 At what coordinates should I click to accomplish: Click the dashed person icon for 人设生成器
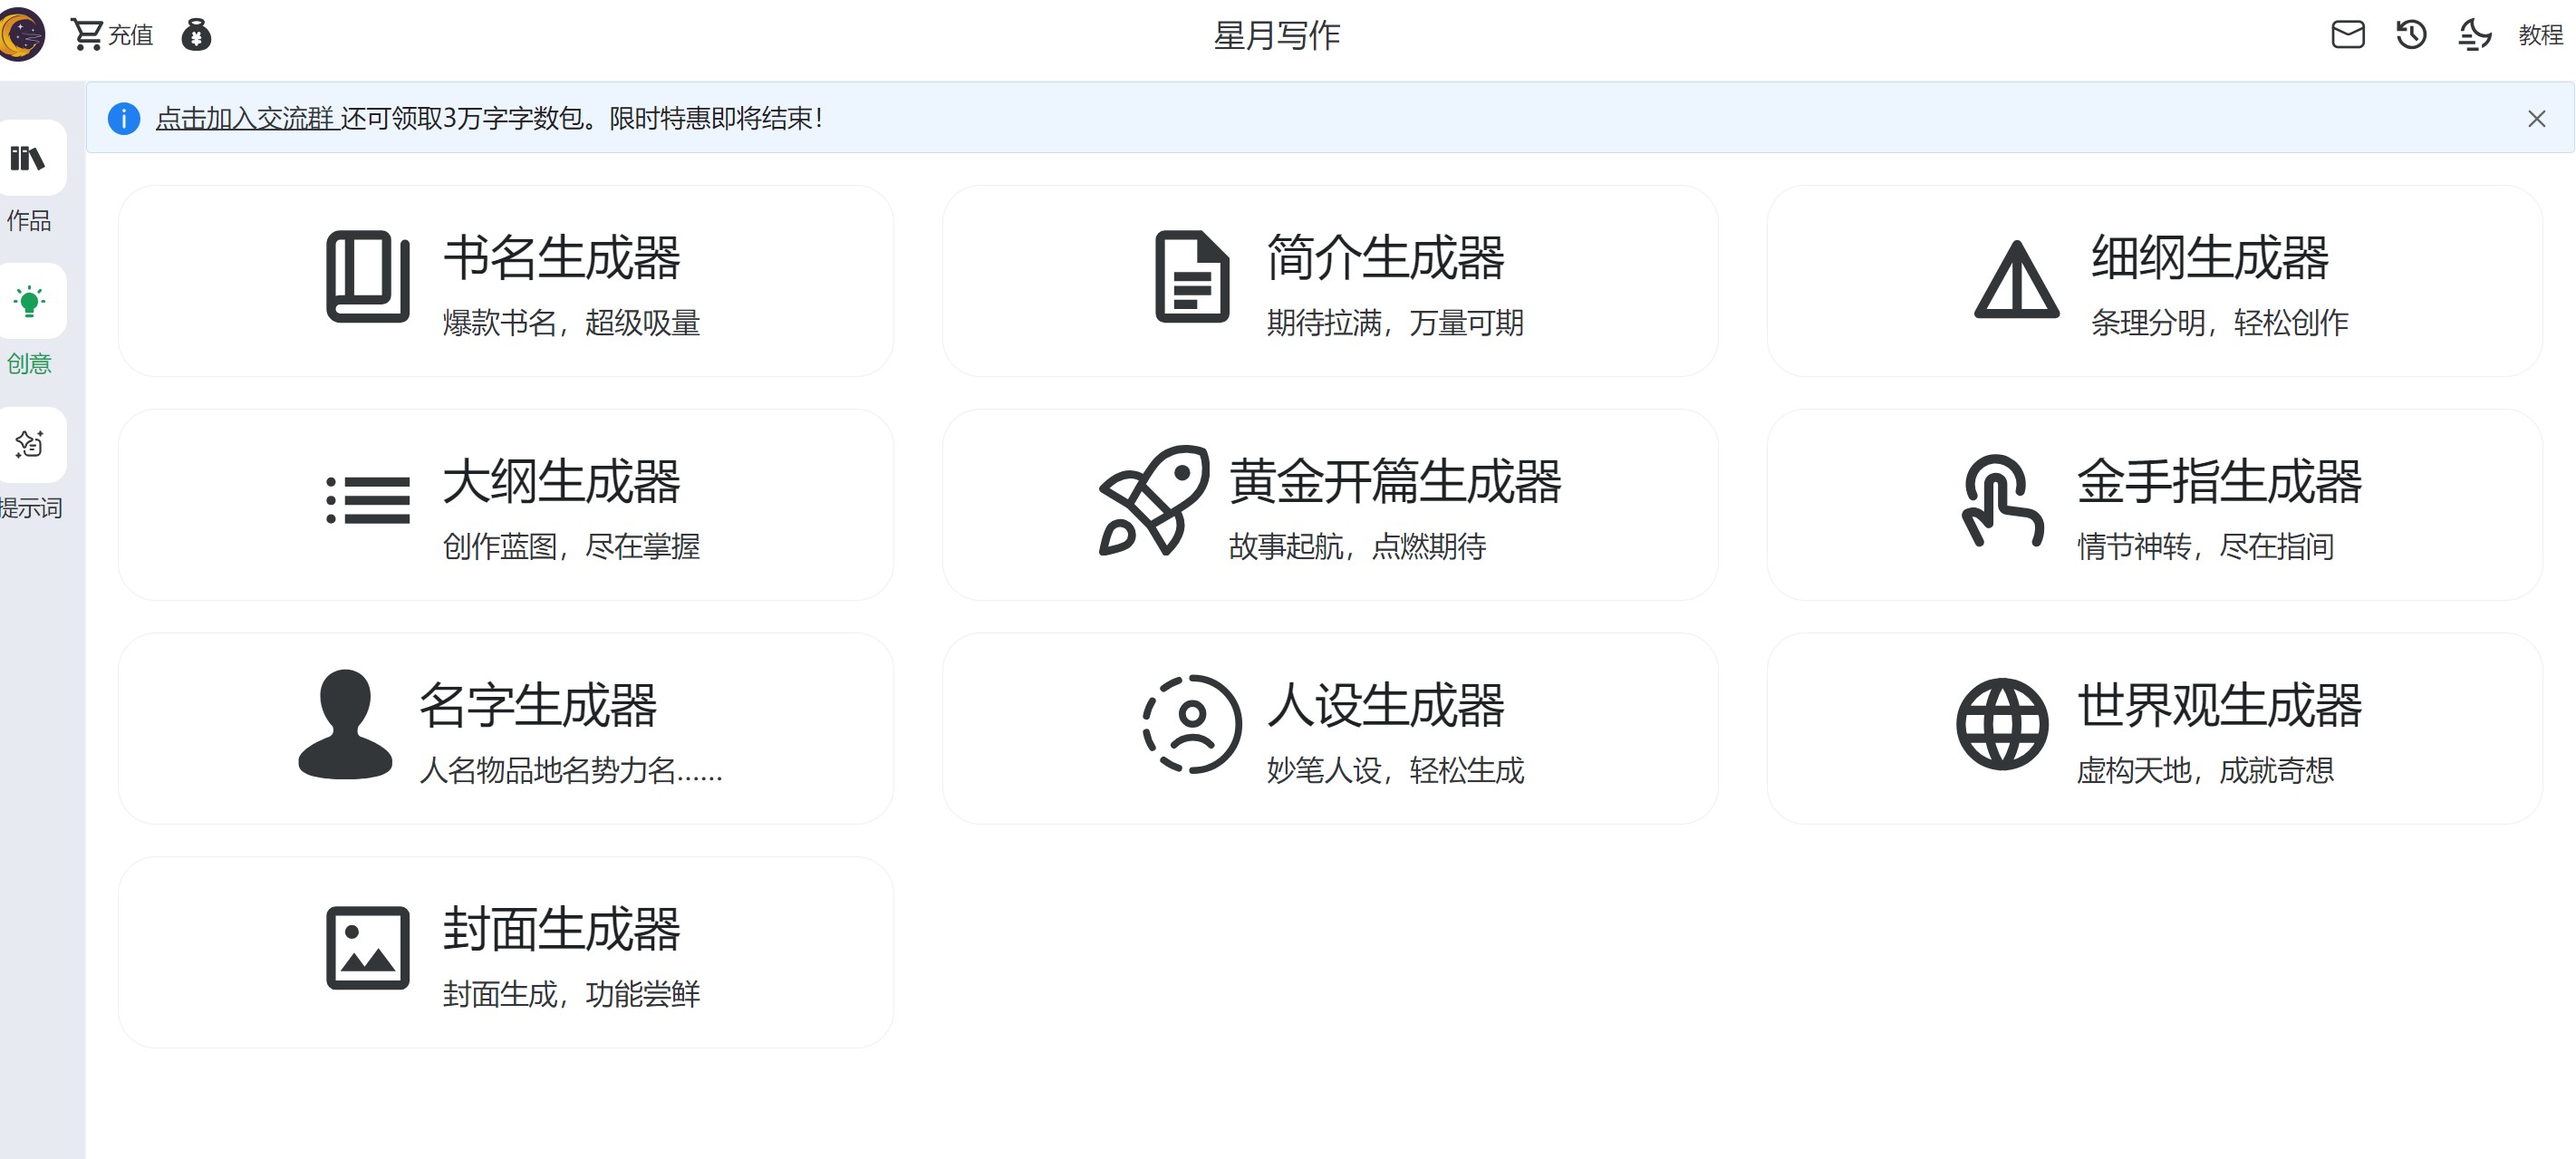pos(1191,724)
